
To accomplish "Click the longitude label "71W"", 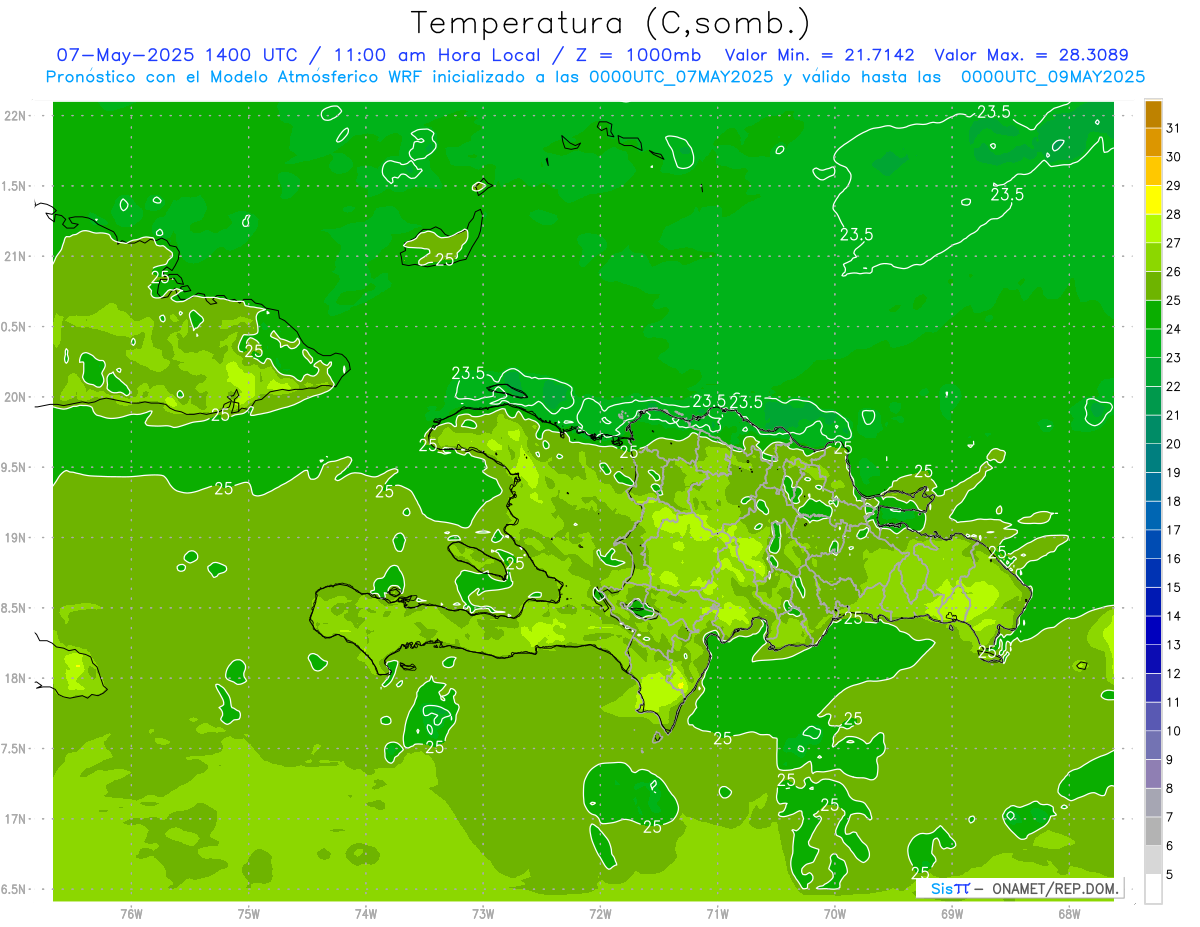I will pos(717,914).
